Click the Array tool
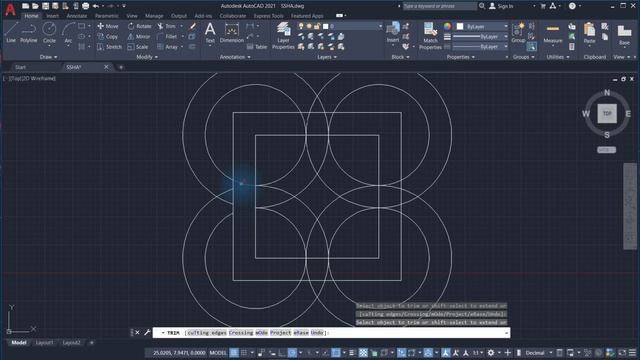 [168, 47]
